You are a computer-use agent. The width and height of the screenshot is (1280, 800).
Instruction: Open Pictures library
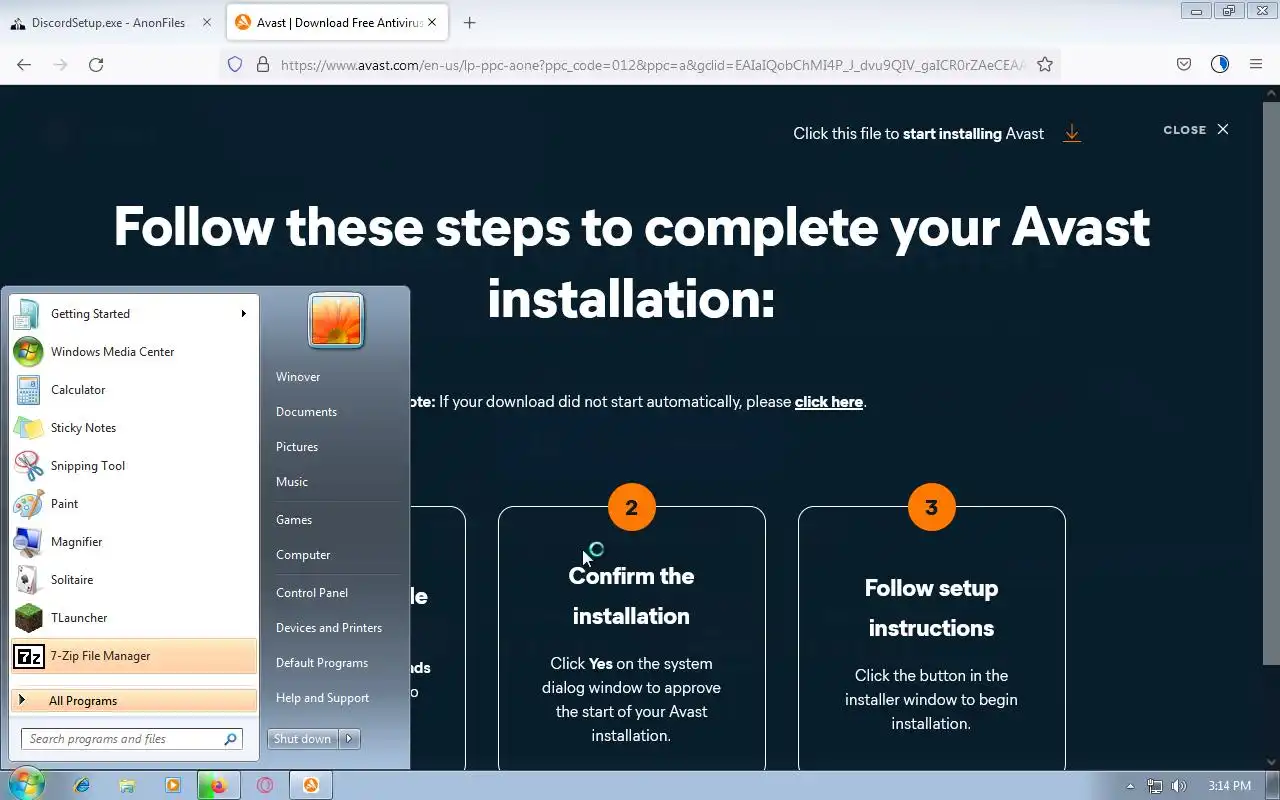pyautogui.click(x=297, y=447)
